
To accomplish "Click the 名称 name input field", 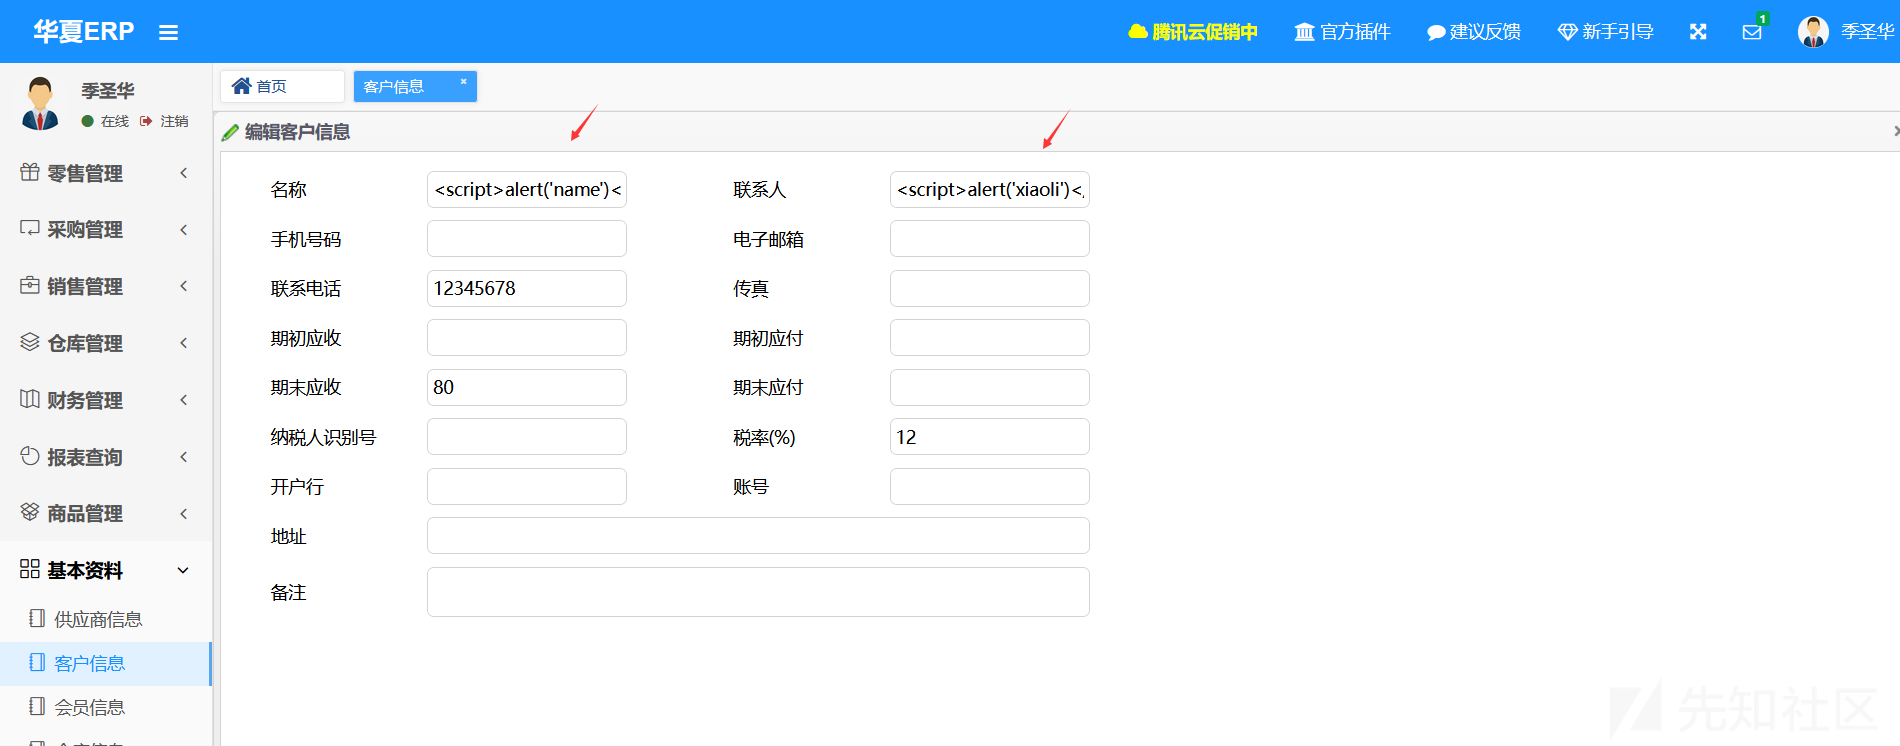I will click(527, 190).
